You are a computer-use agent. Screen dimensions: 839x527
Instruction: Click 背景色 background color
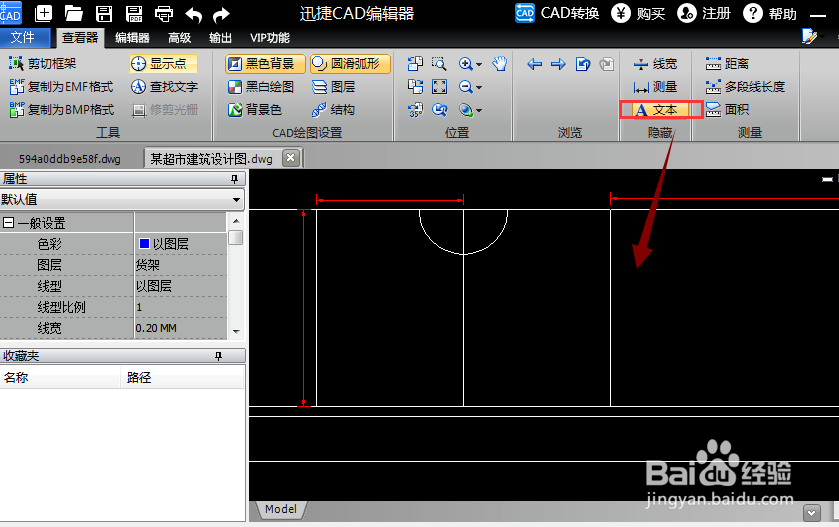pos(255,110)
